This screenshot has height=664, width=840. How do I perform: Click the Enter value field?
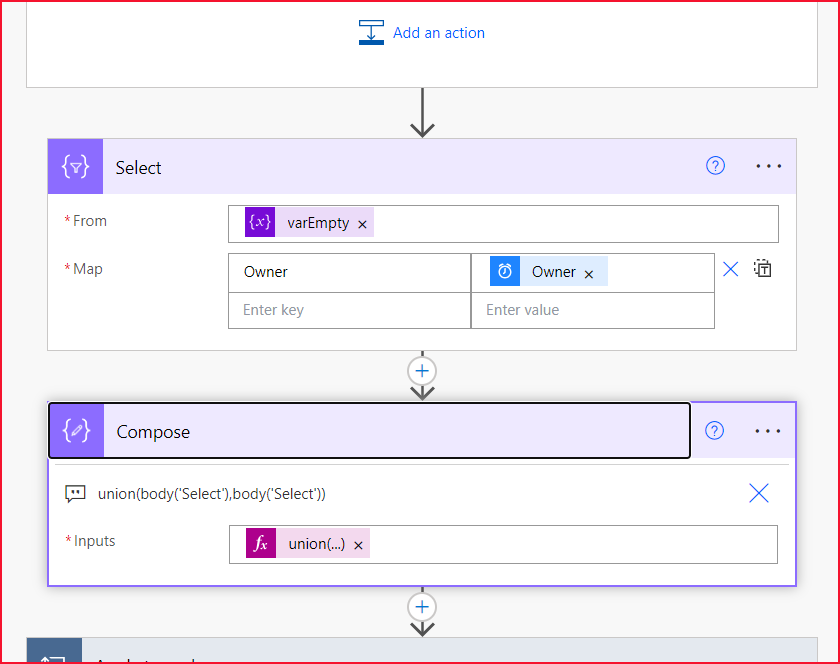(x=592, y=310)
